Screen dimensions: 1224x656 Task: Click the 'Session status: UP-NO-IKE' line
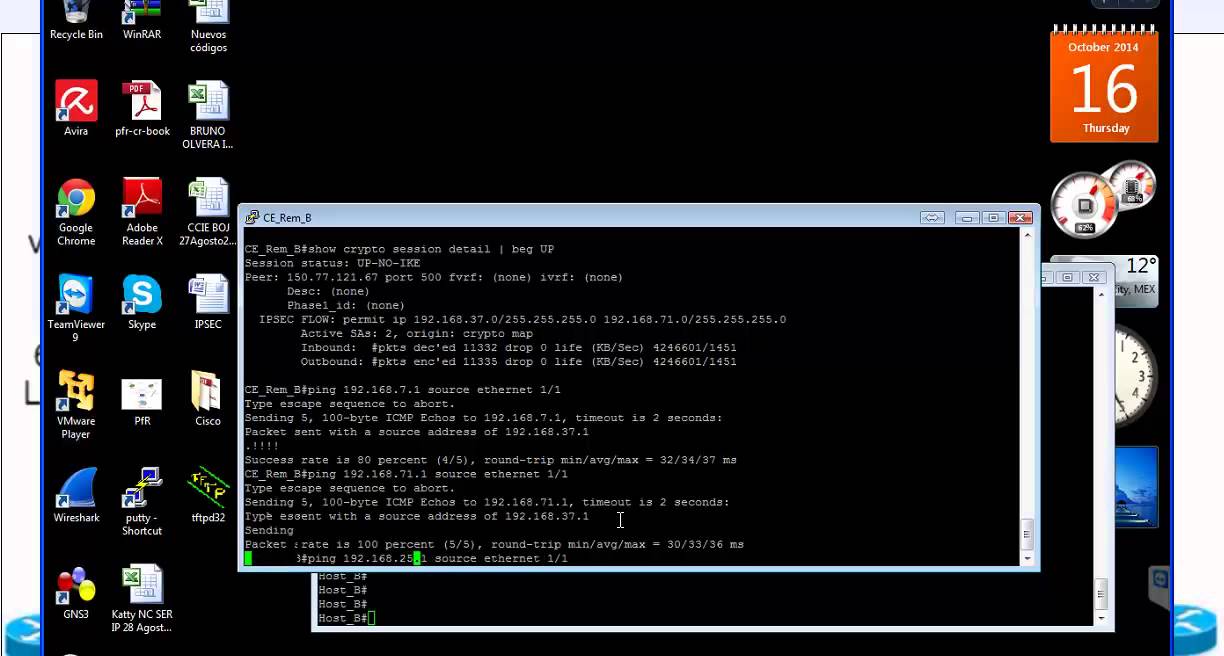tap(332, 263)
